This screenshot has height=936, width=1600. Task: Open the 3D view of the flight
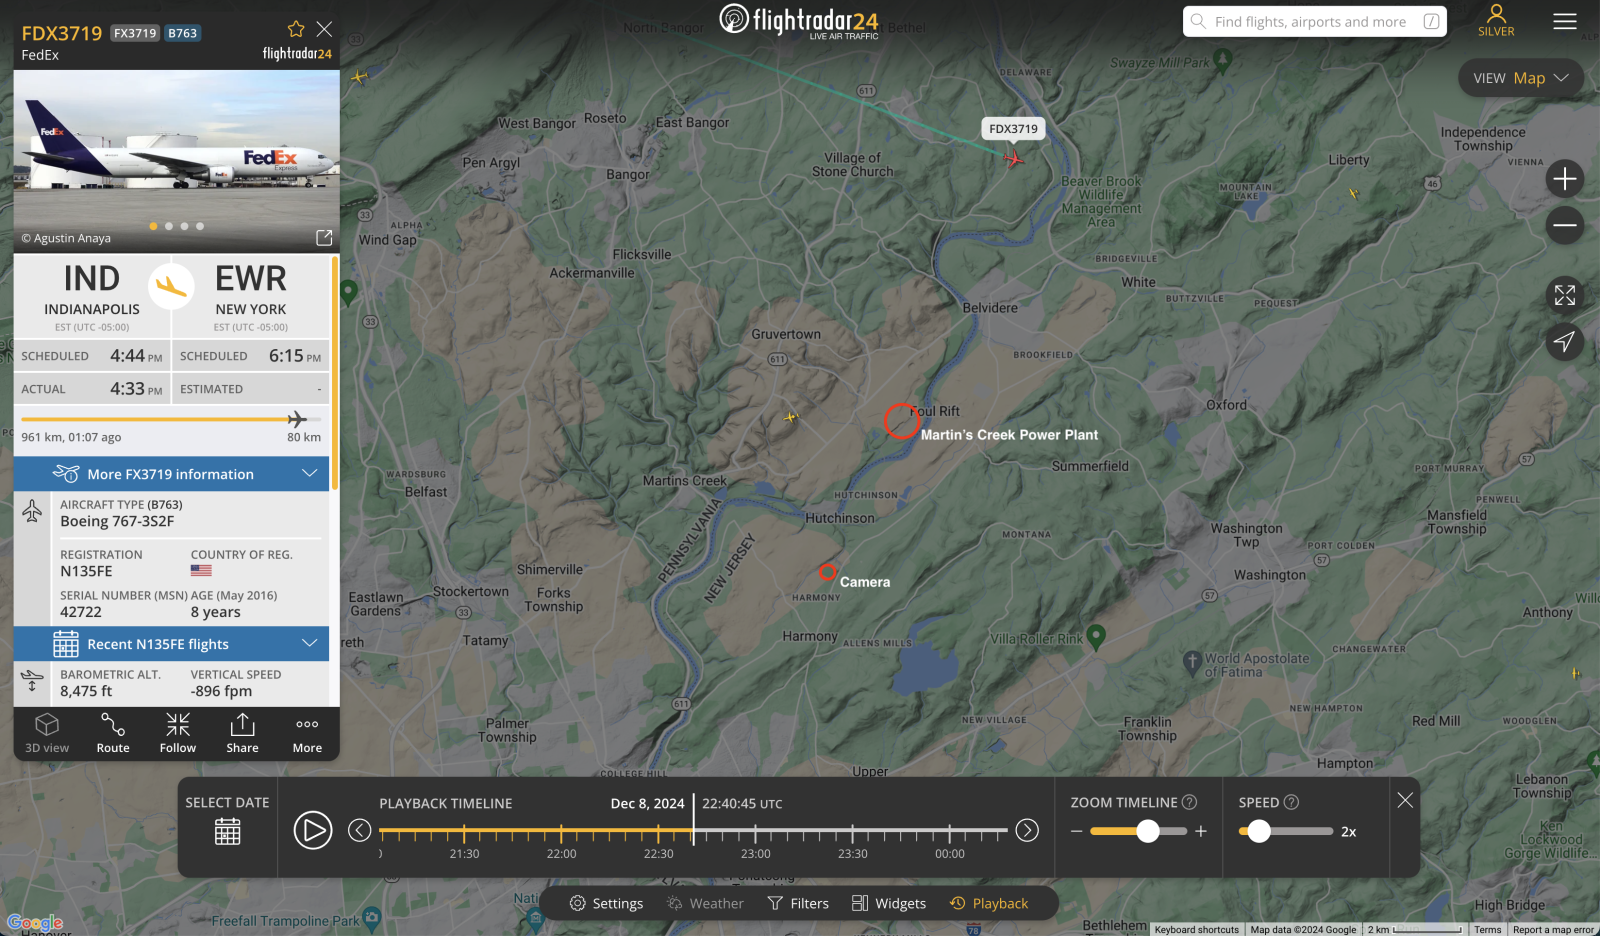coord(47,732)
